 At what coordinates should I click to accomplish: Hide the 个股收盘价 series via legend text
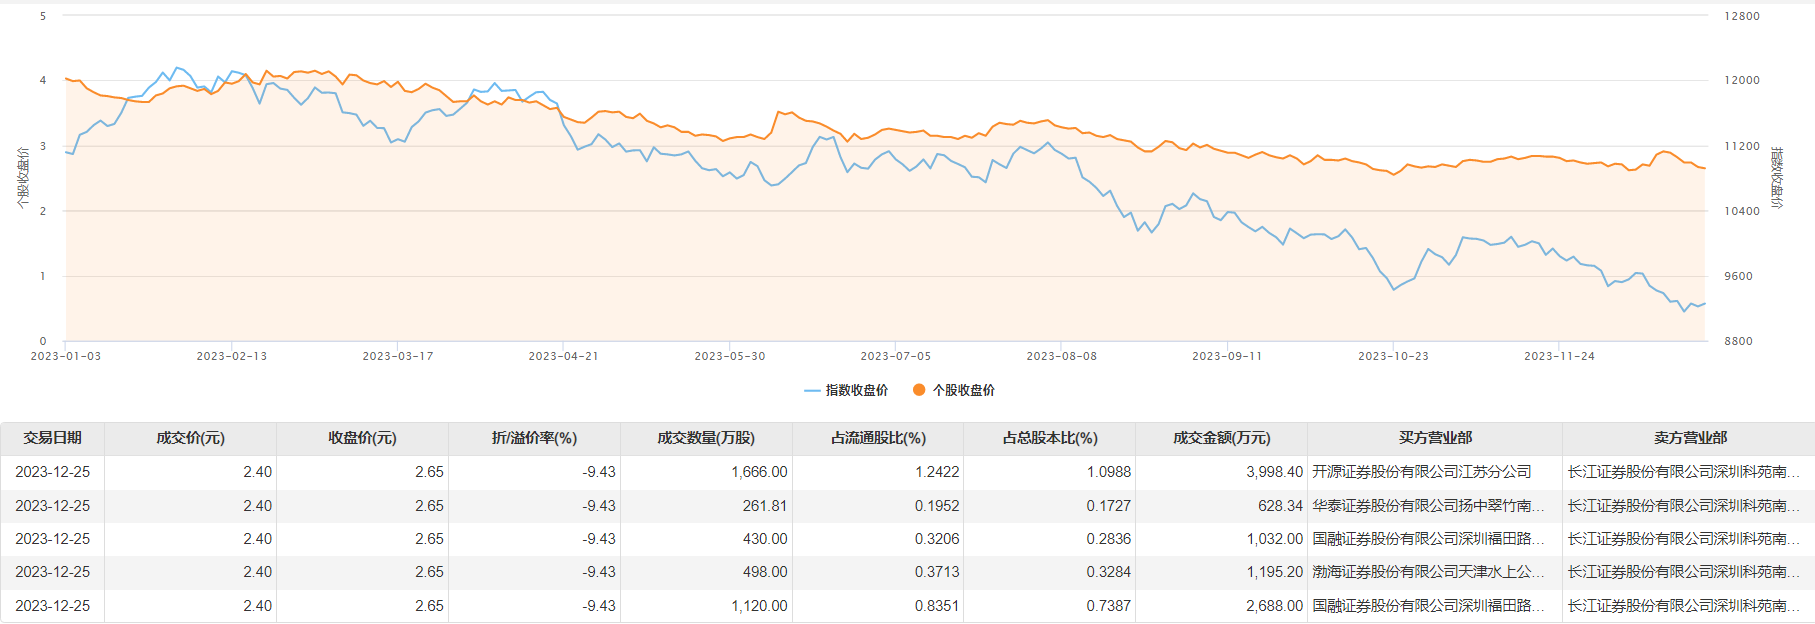tap(963, 391)
